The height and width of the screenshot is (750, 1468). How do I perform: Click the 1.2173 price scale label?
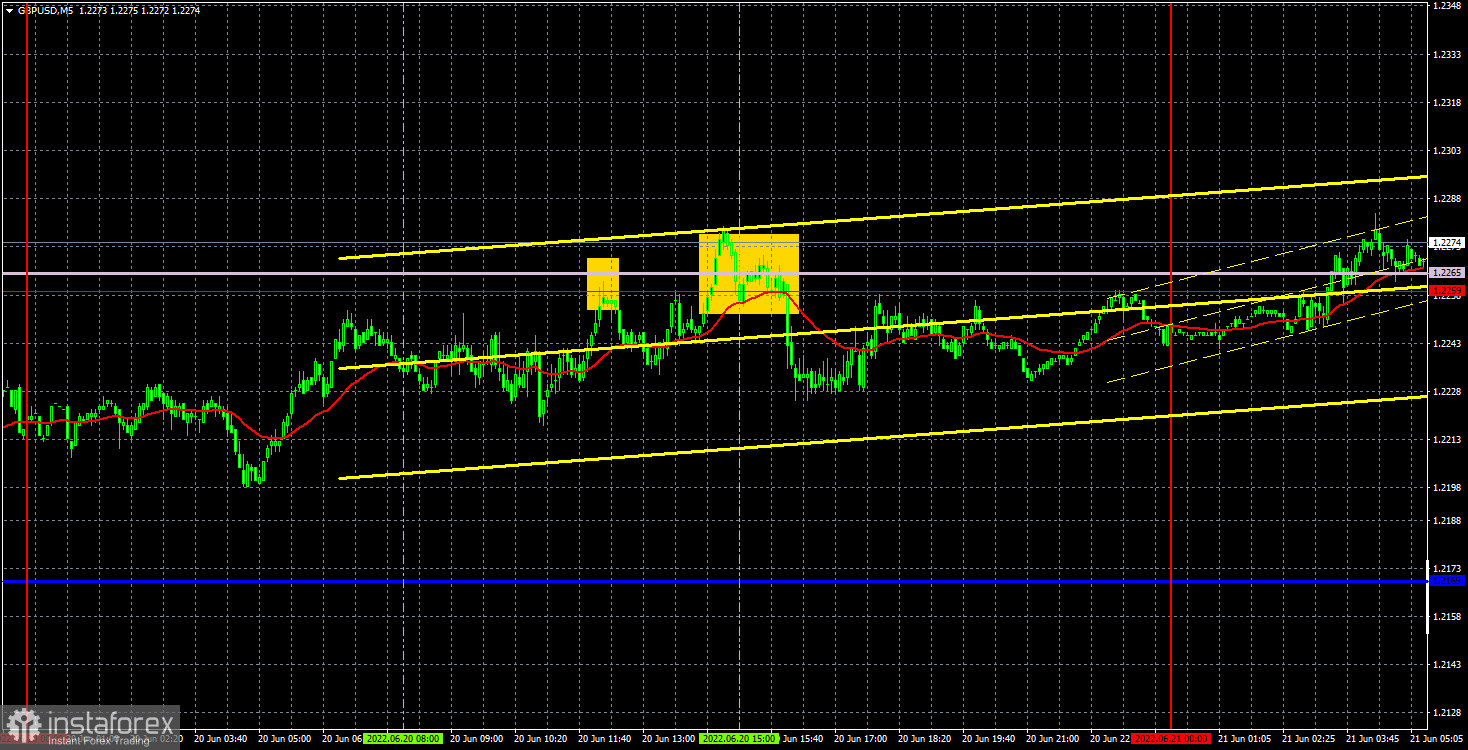pyautogui.click(x=1447, y=568)
